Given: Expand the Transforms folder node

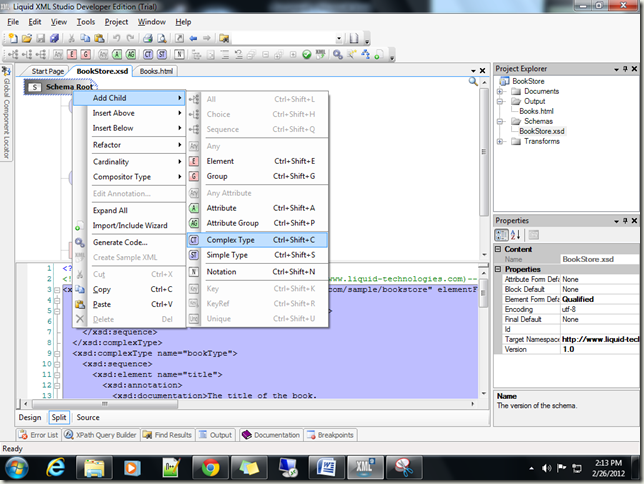Looking at the screenshot, I should pos(501,141).
